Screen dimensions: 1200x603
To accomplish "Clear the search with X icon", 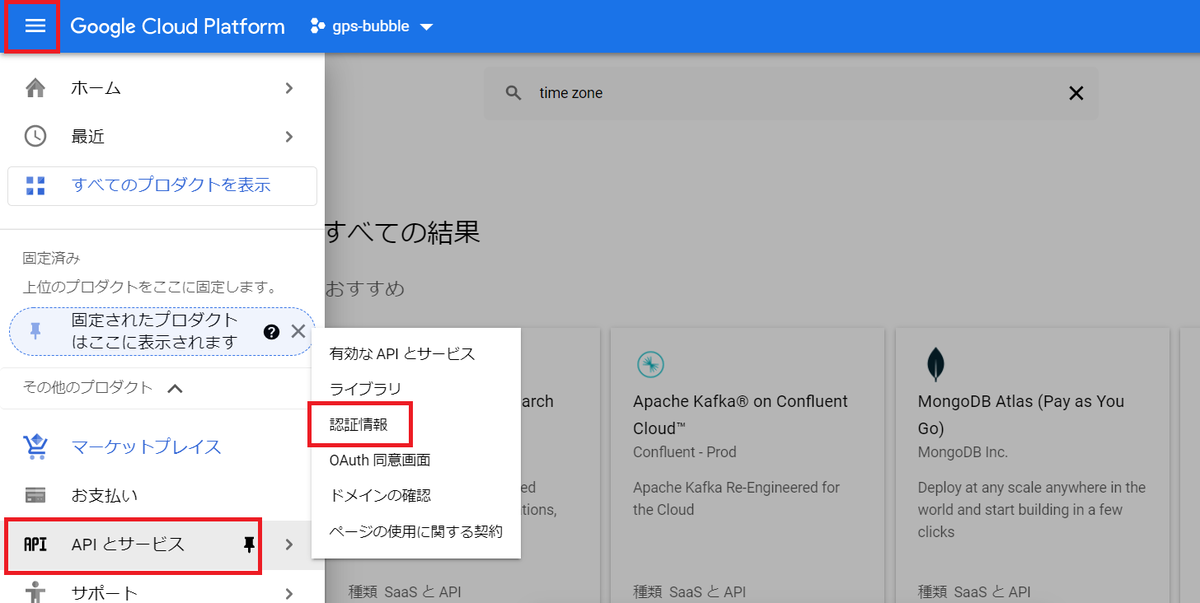I will coord(1076,93).
